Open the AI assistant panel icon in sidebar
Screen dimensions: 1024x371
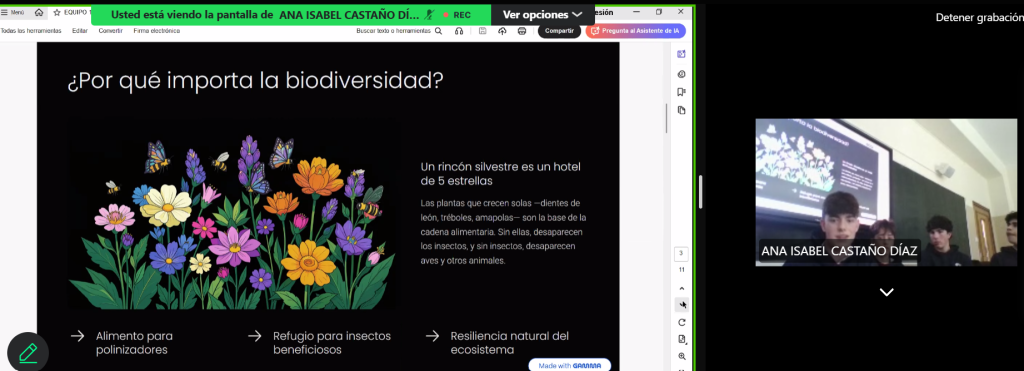point(682,54)
